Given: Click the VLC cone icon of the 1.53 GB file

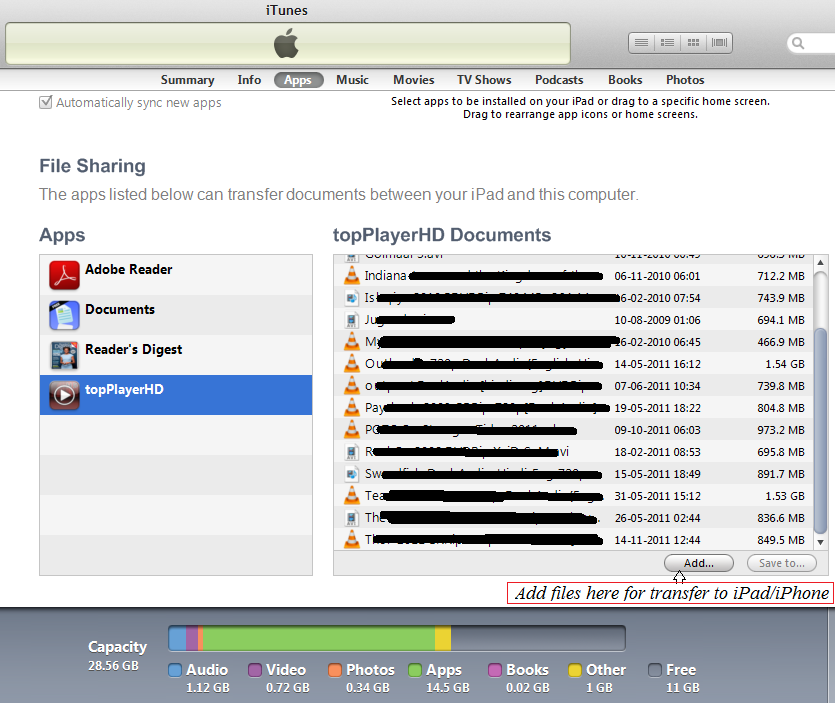Looking at the screenshot, I should (351, 495).
